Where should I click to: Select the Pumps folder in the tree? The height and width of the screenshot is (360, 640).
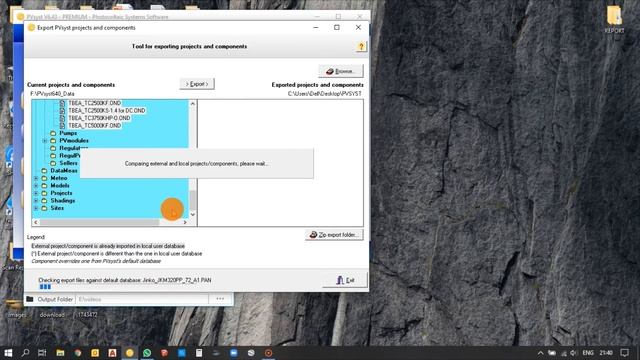68,133
